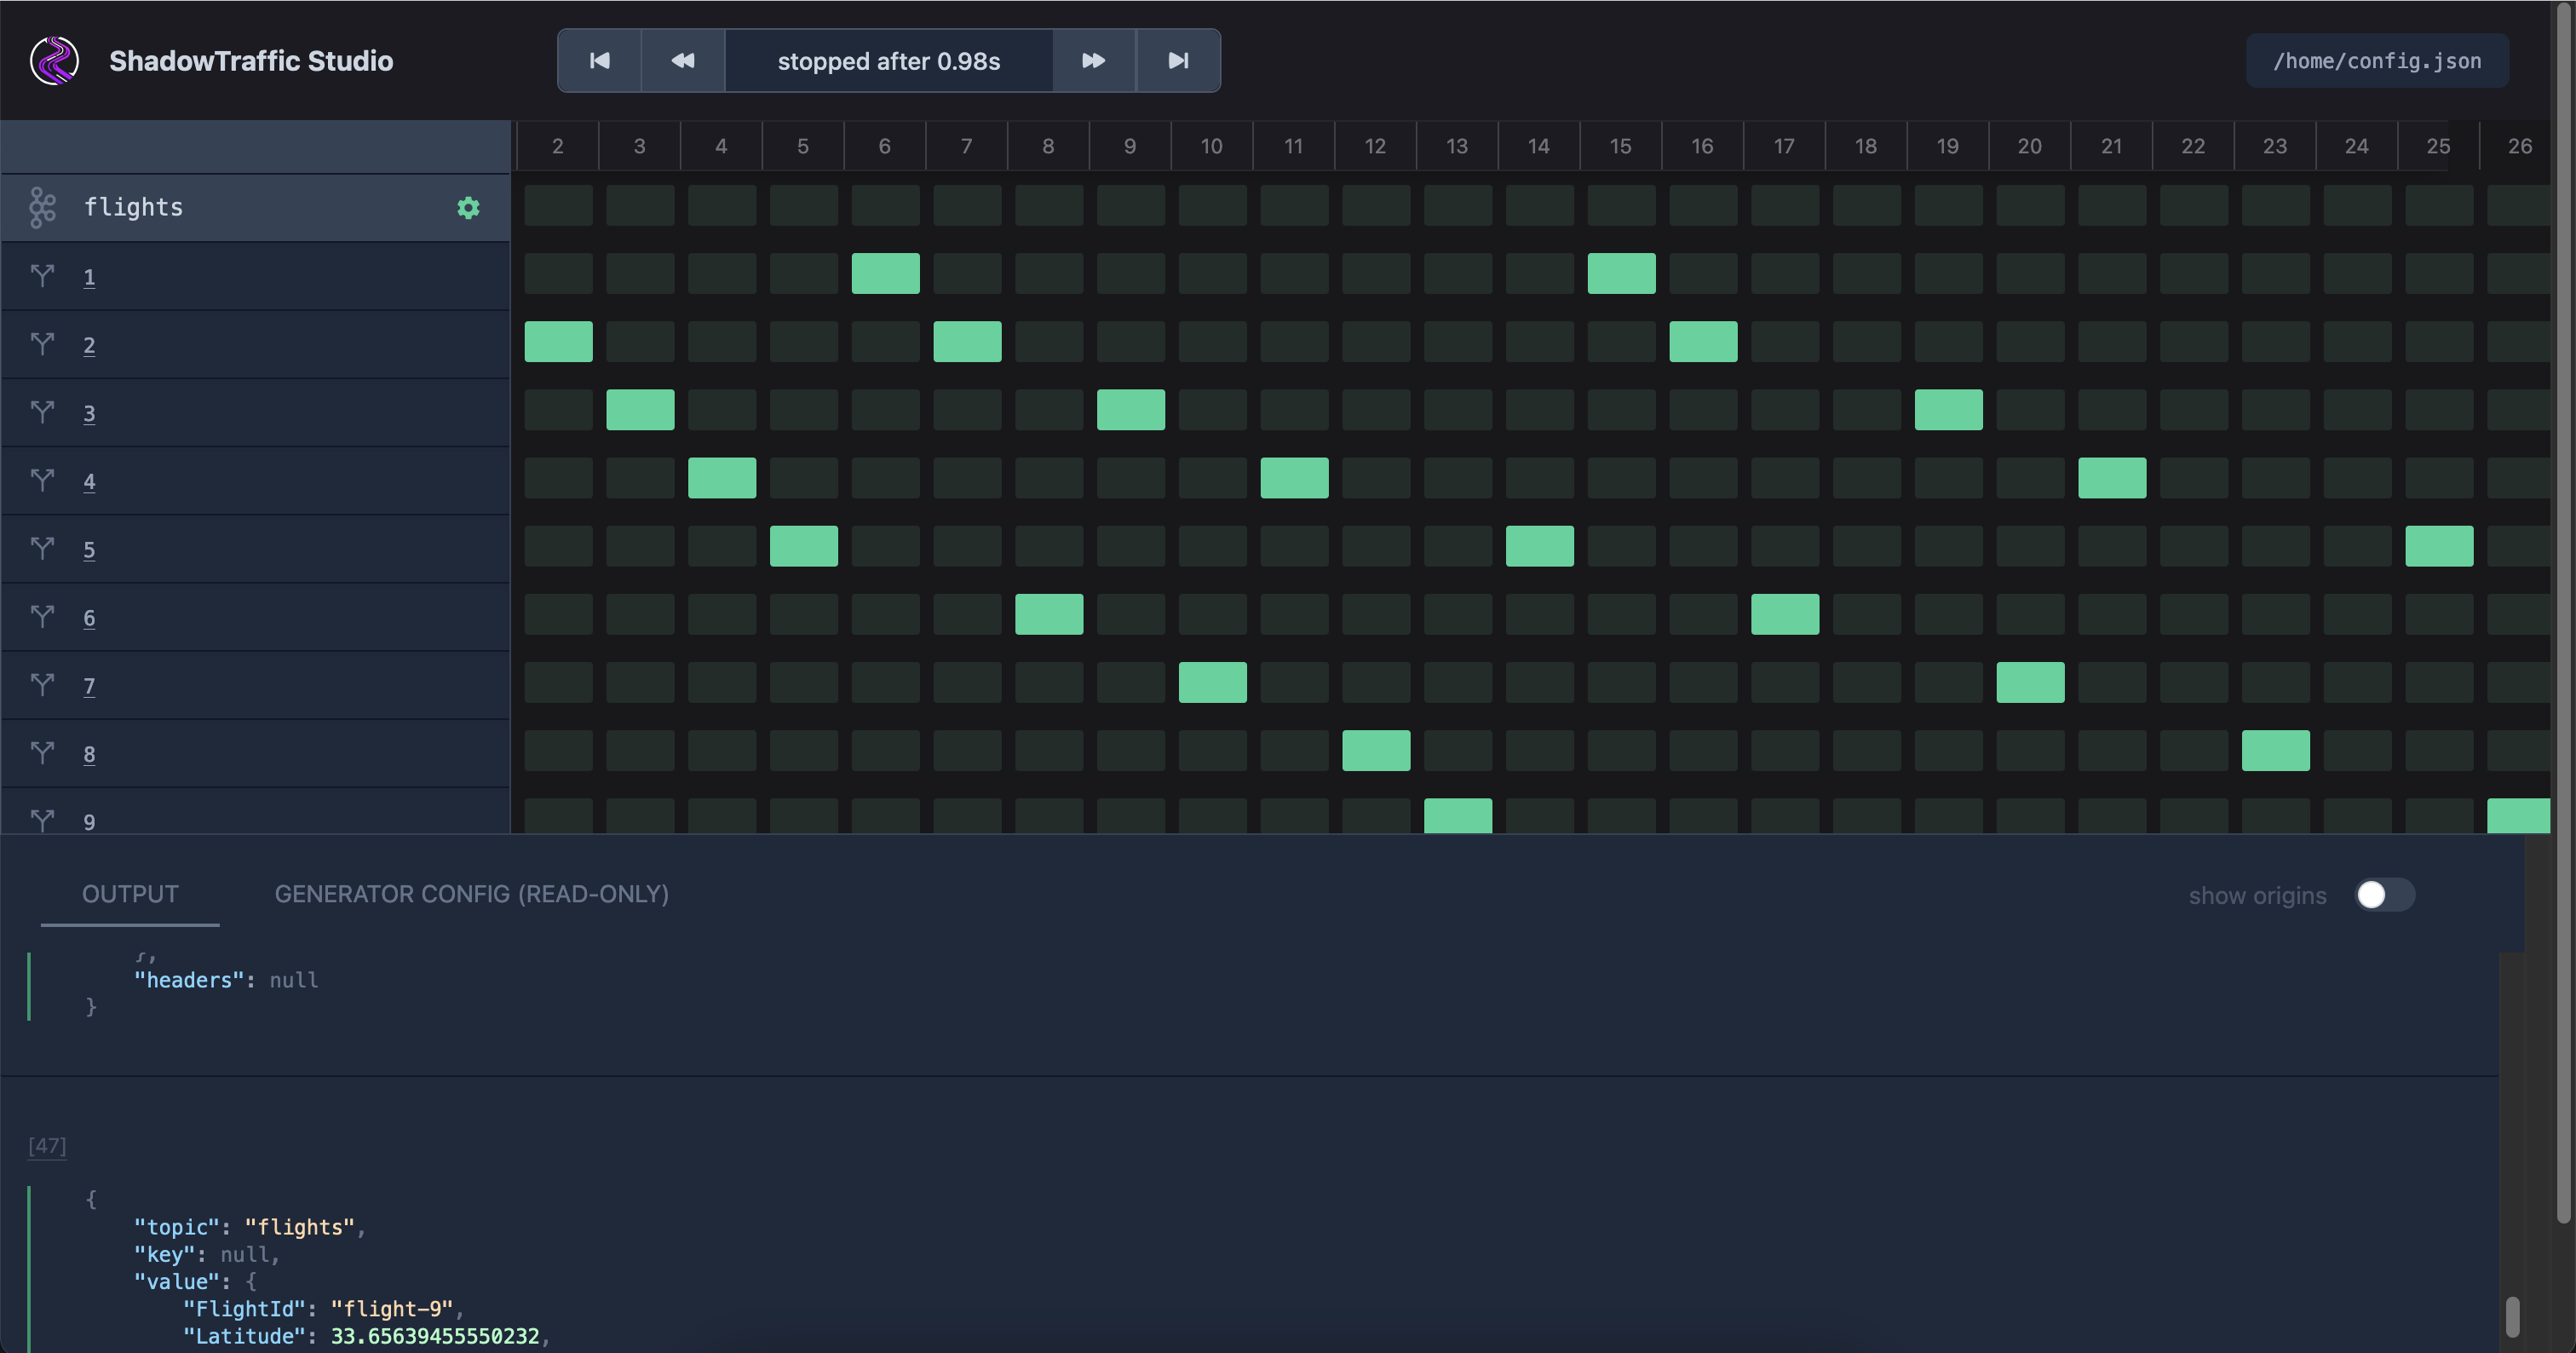Open the flights generator settings gear
This screenshot has height=1353, width=2576.
[x=468, y=208]
